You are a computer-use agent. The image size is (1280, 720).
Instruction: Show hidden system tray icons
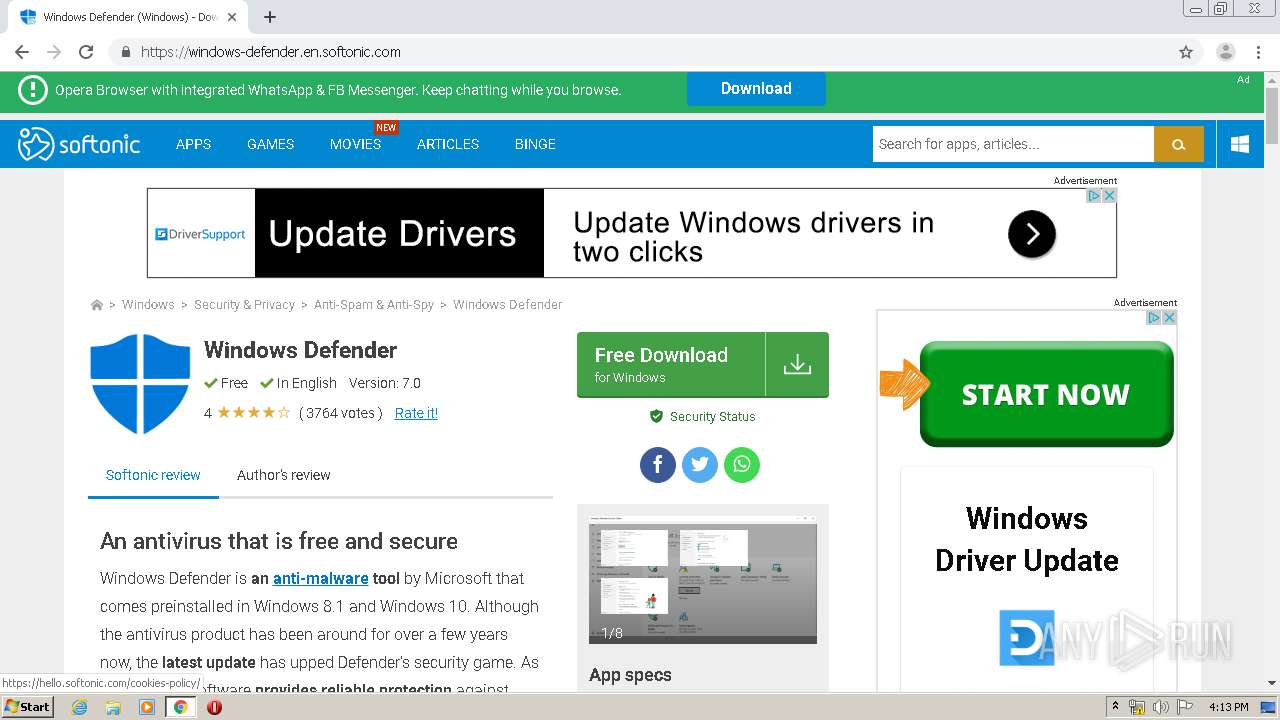(x=1115, y=707)
